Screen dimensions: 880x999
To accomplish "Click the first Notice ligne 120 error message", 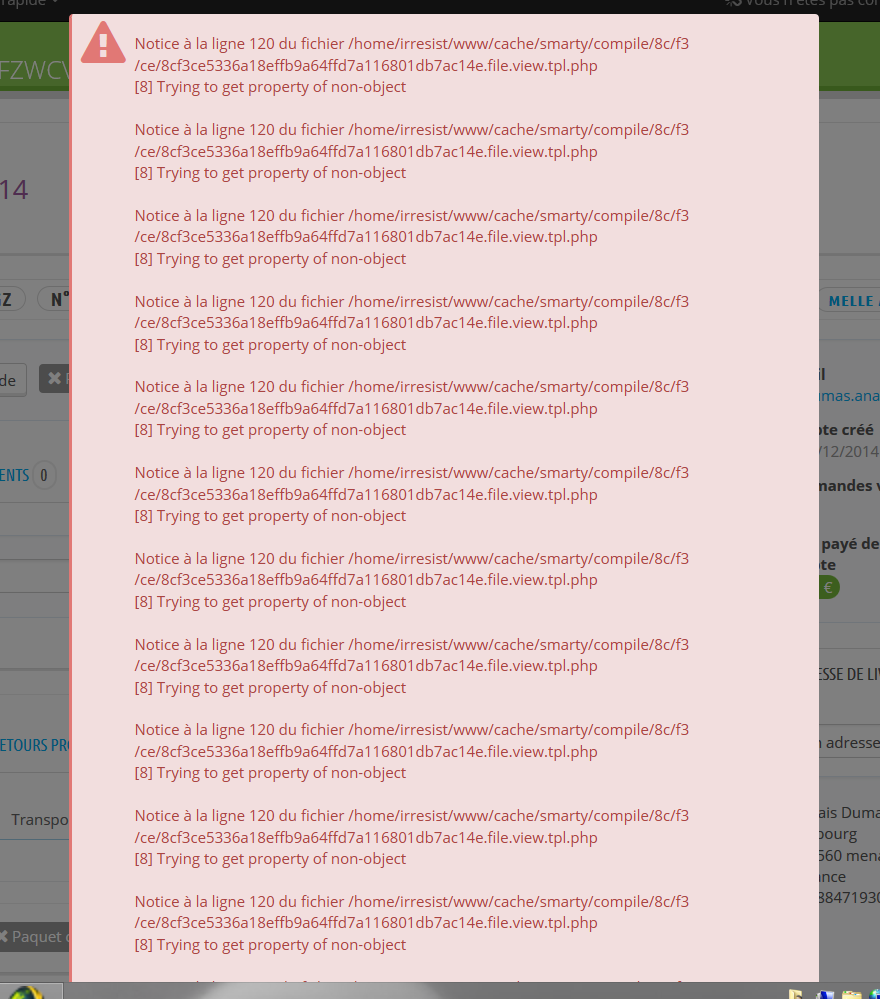I will point(412,65).
